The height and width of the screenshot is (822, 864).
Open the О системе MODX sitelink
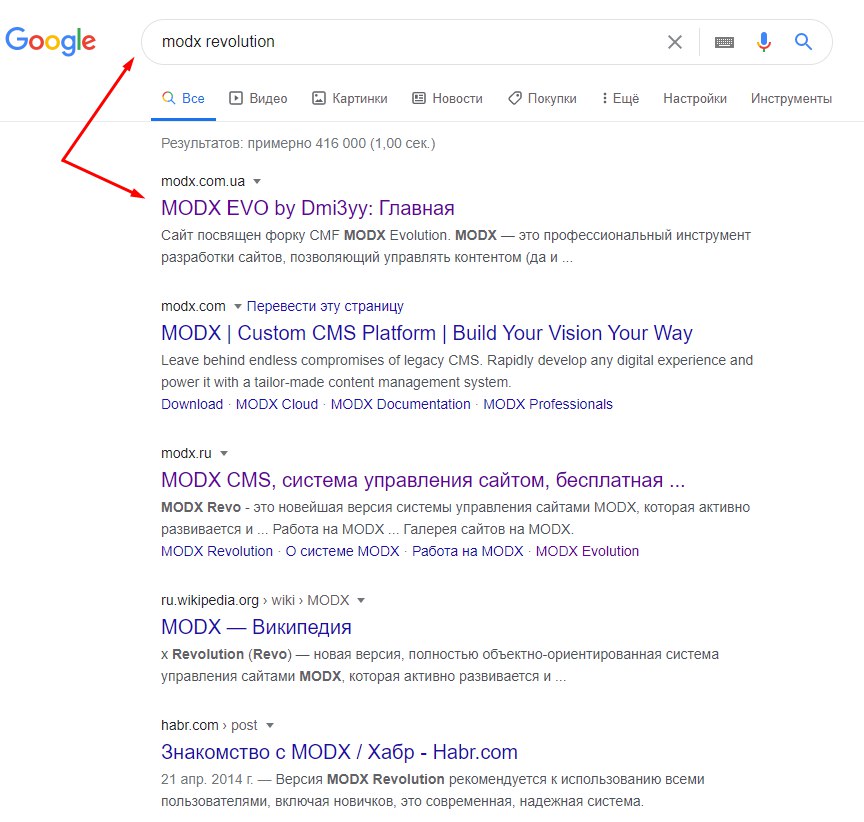coord(342,551)
